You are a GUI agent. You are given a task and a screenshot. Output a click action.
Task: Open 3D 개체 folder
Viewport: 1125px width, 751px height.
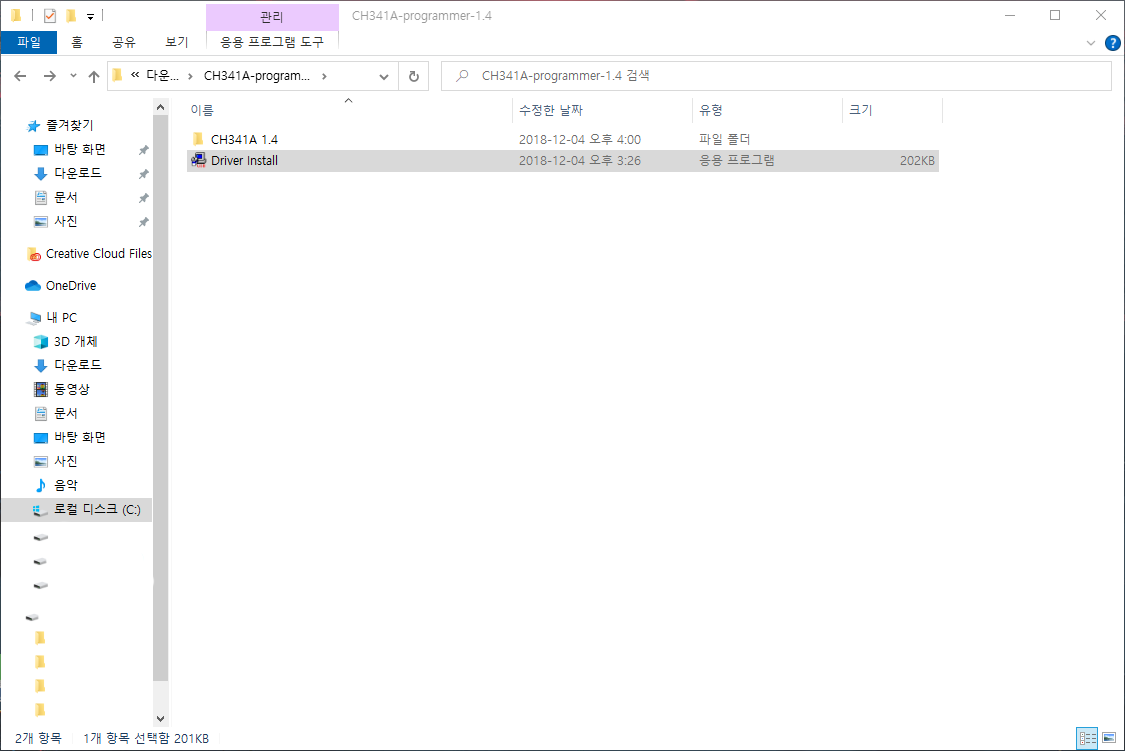pyautogui.click(x=75, y=341)
